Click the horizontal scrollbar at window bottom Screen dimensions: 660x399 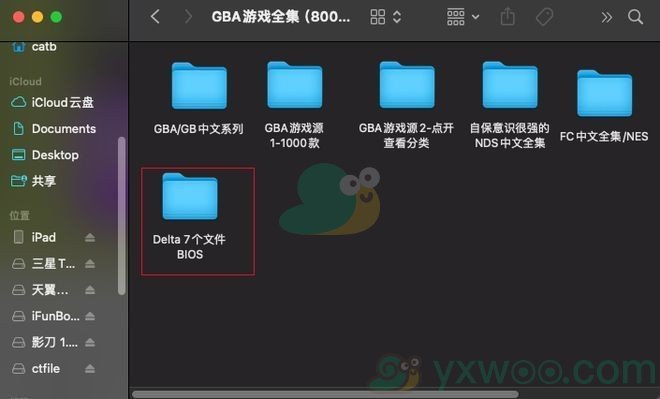coord(325,394)
